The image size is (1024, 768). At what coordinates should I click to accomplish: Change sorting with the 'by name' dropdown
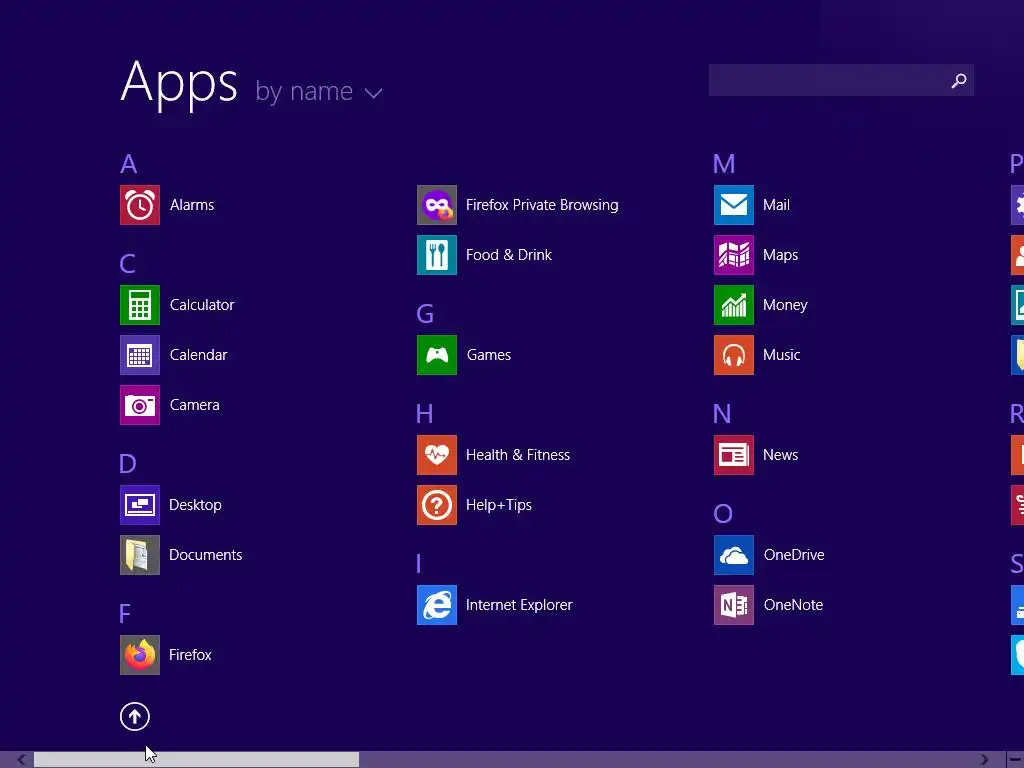point(318,91)
